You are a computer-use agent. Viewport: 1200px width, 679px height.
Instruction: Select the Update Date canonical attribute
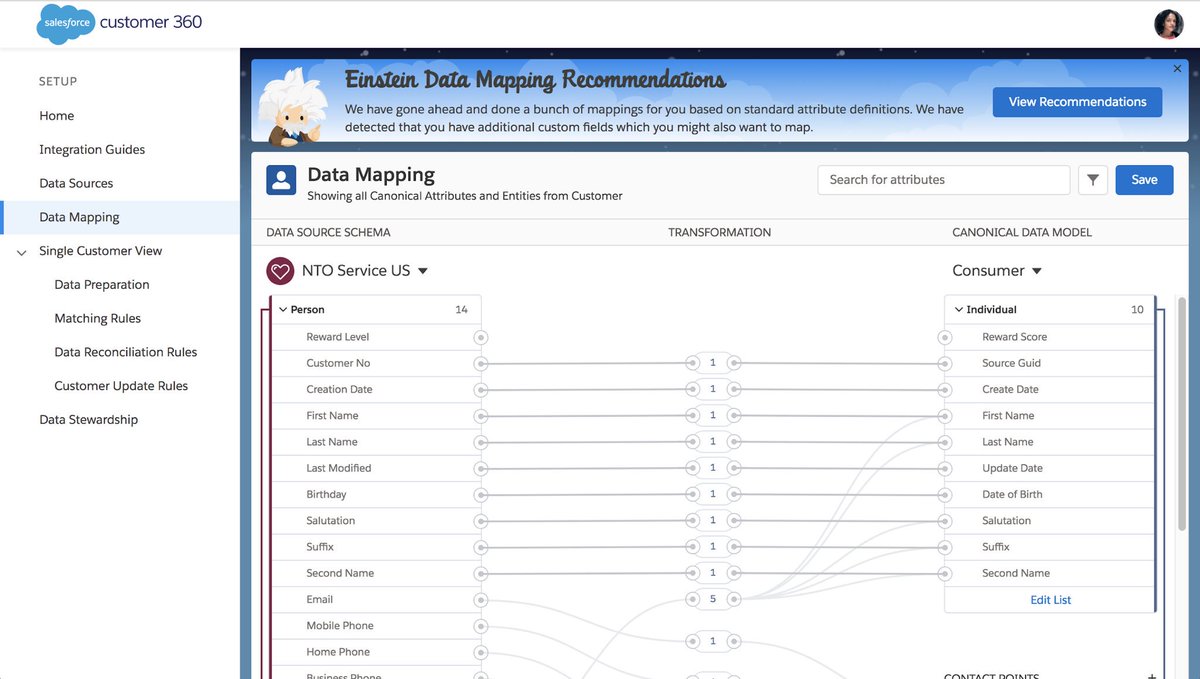coord(1049,468)
